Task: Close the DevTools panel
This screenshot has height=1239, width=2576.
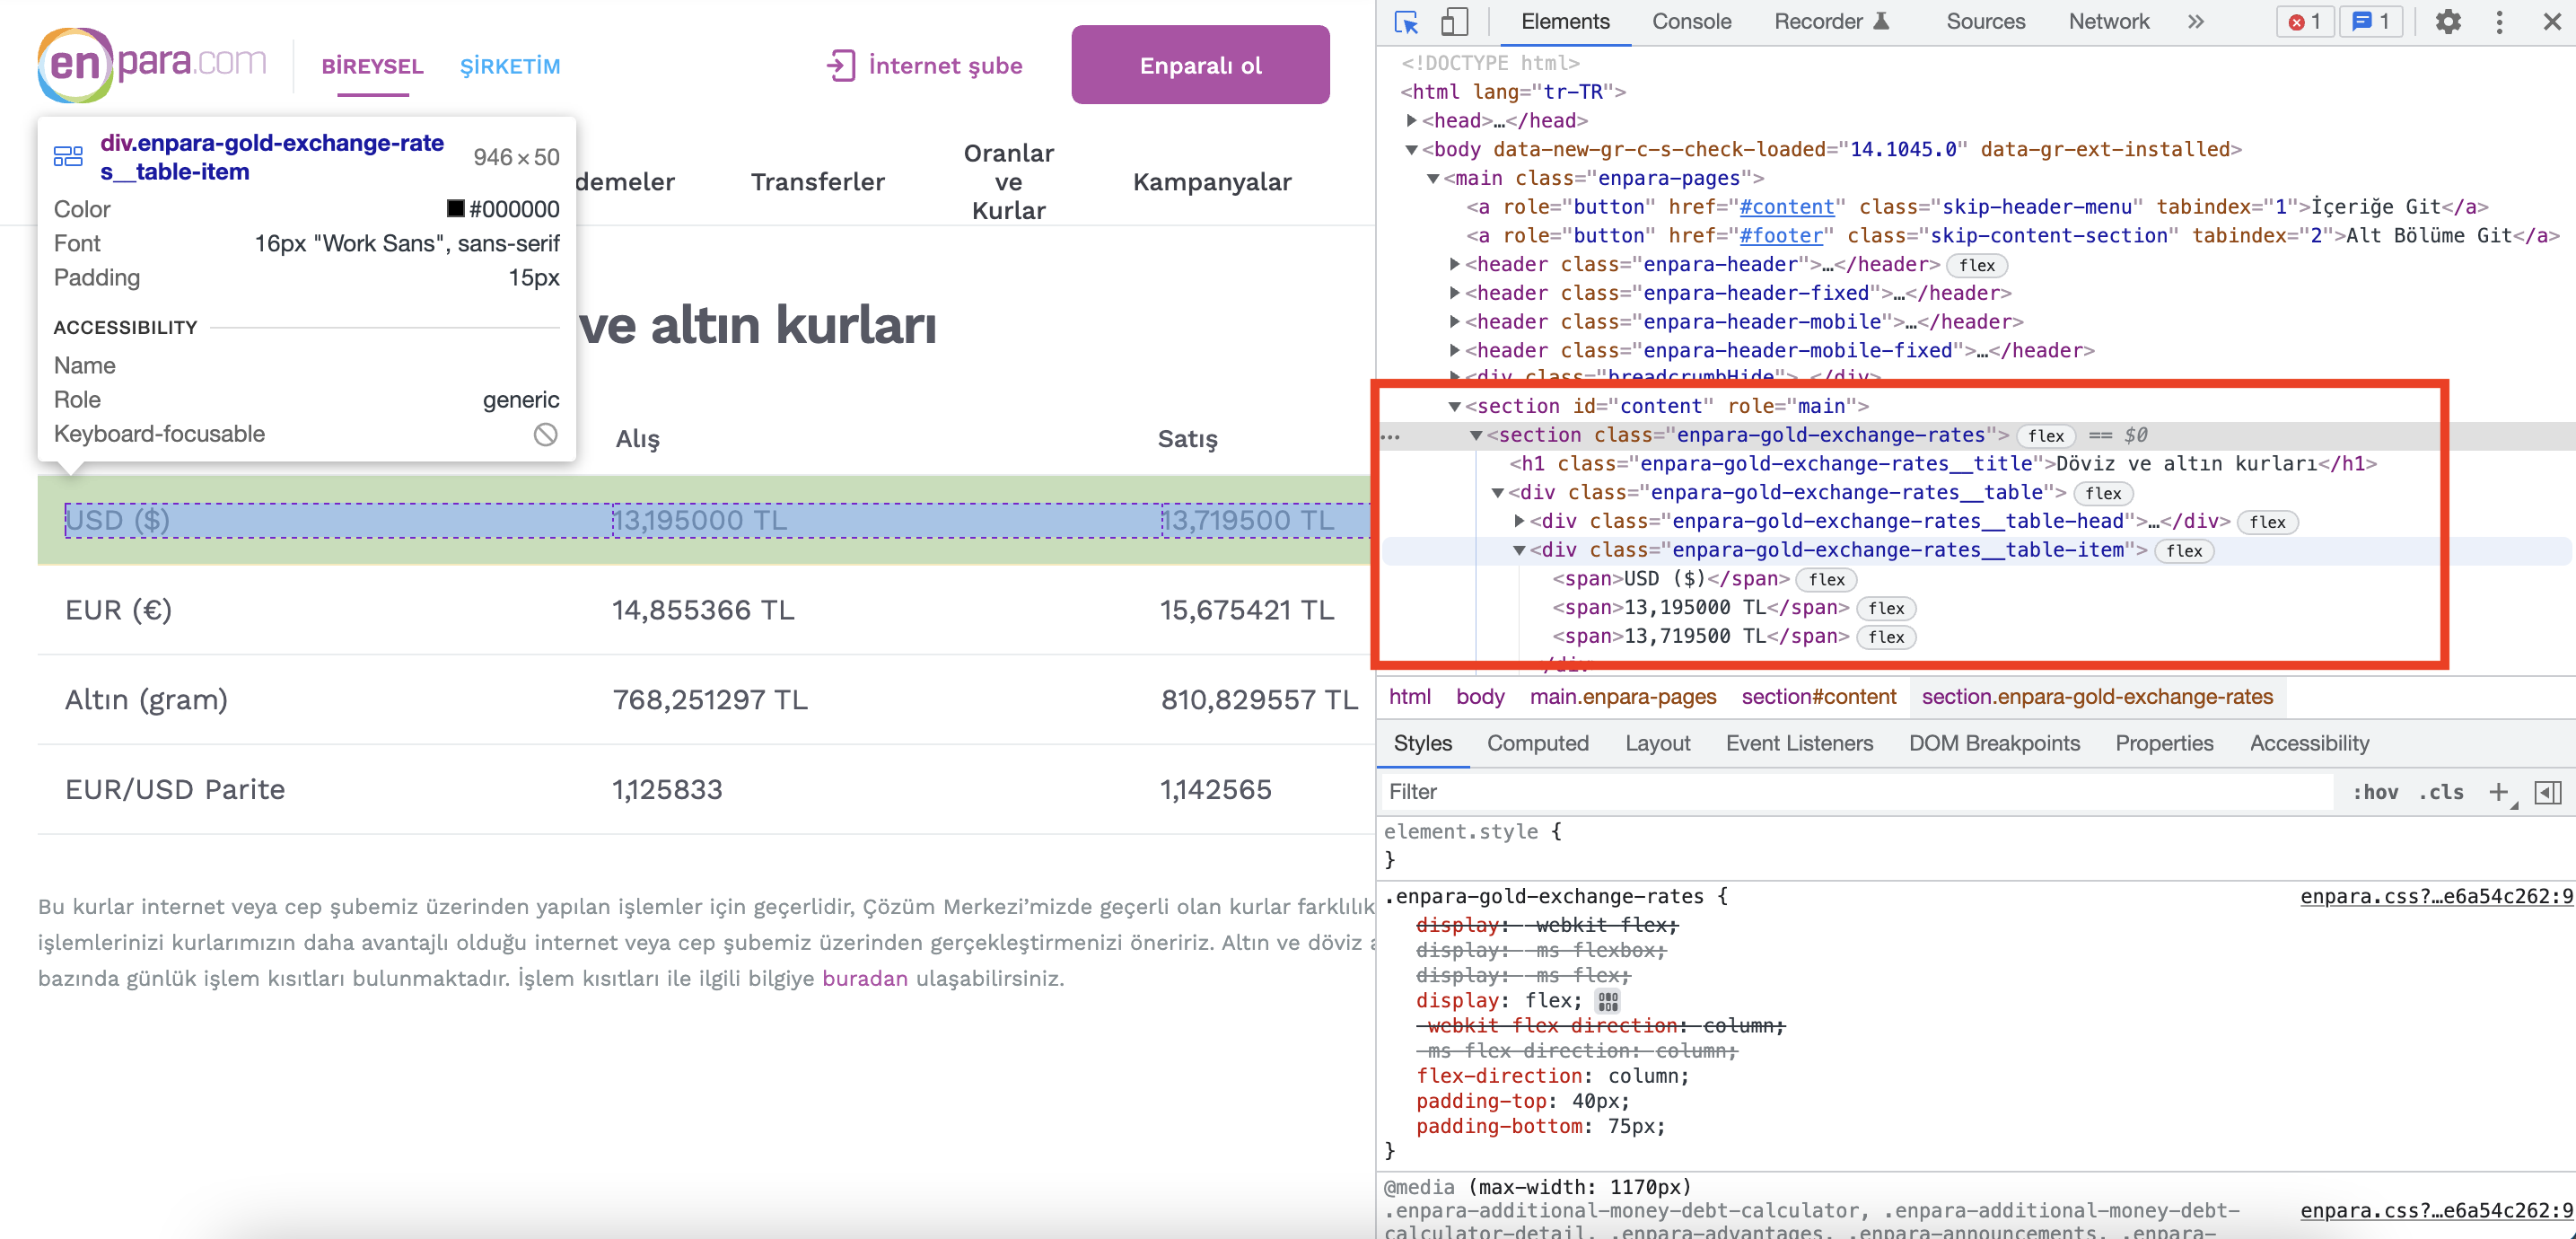Action: coord(2551,22)
